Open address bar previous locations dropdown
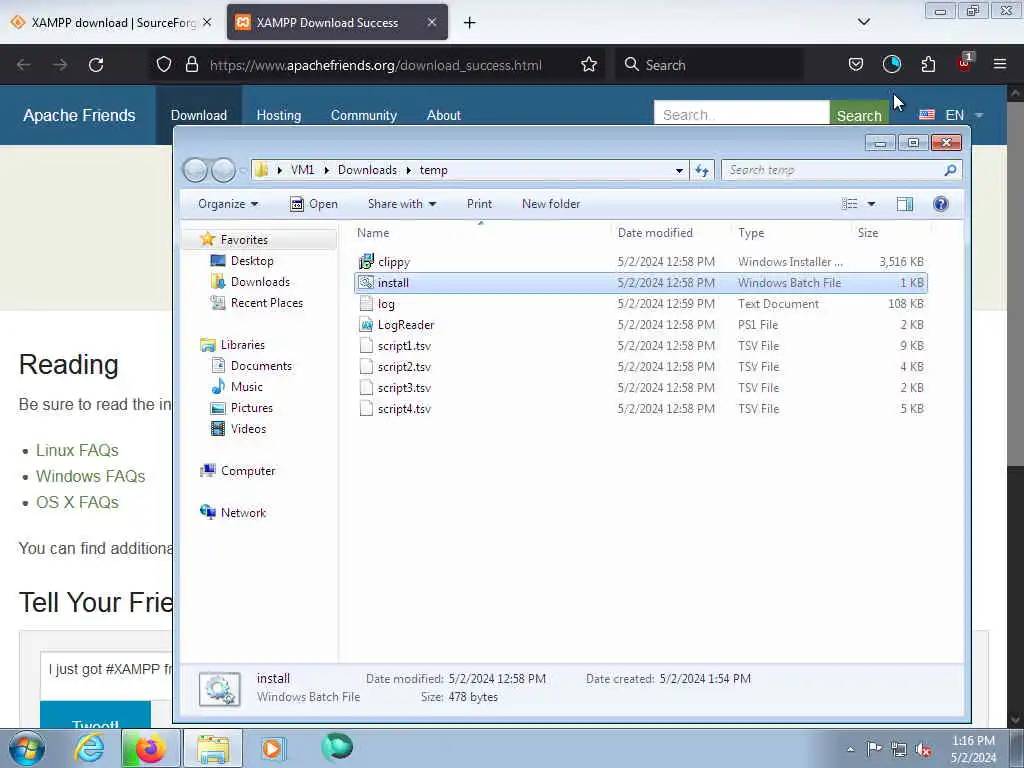This screenshot has height=768, width=1024. (679, 170)
